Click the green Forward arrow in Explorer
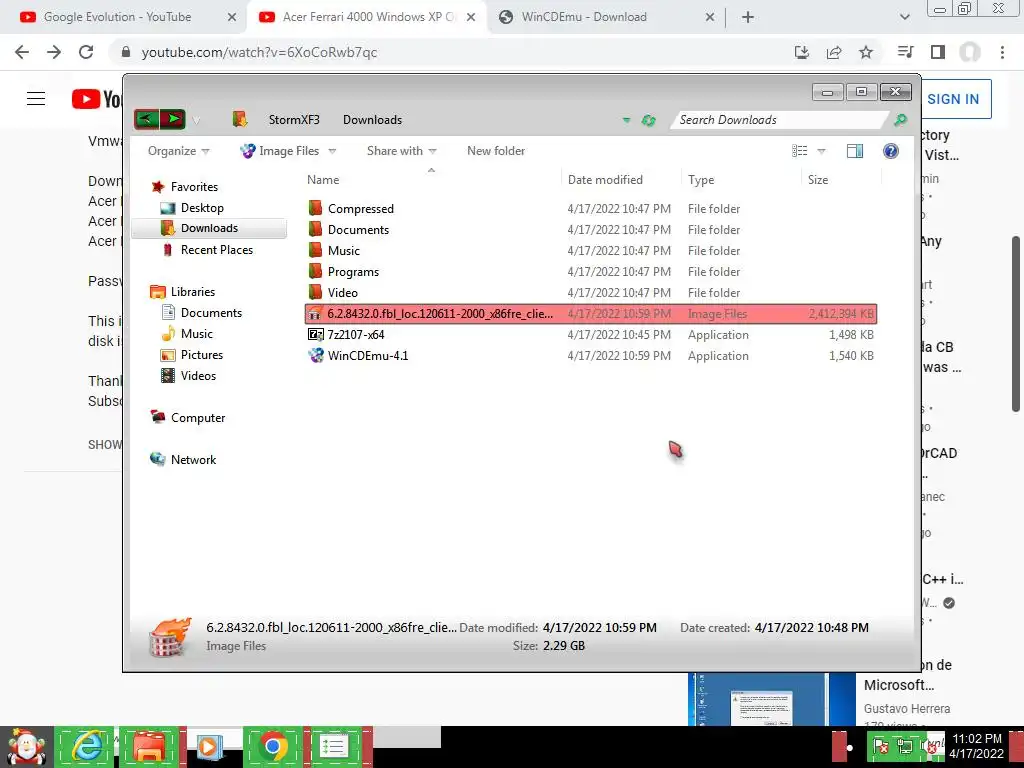Image resolution: width=1024 pixels, height=768 pixels. [x=172, y=120]
